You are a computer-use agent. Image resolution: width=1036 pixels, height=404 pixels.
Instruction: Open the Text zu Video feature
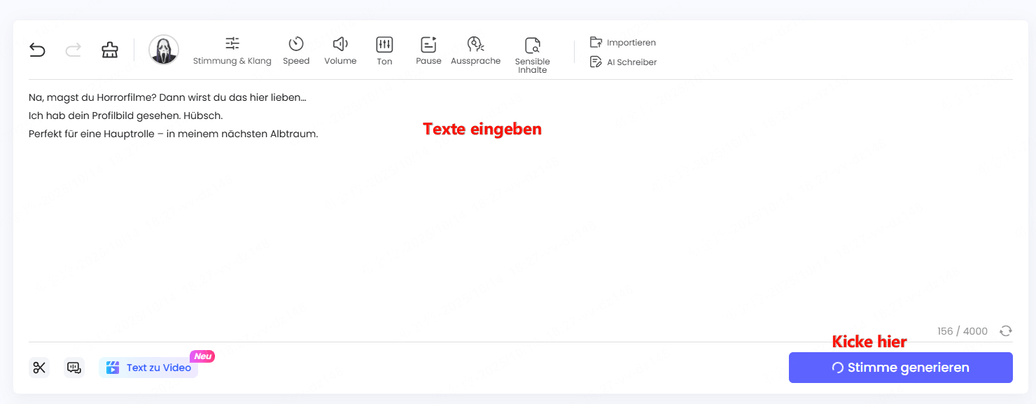[149, 368]
